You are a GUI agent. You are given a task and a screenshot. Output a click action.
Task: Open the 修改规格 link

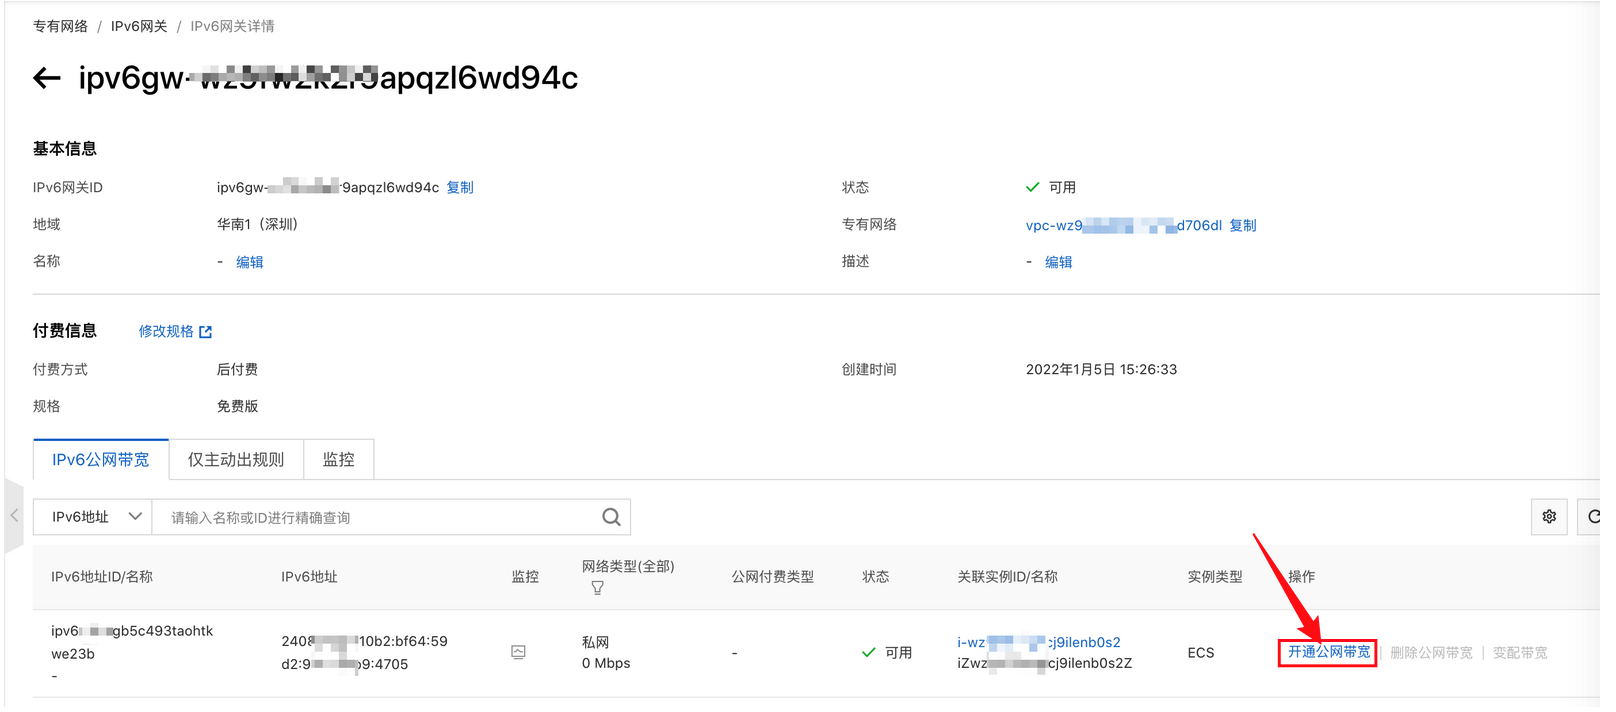(175, 332)
